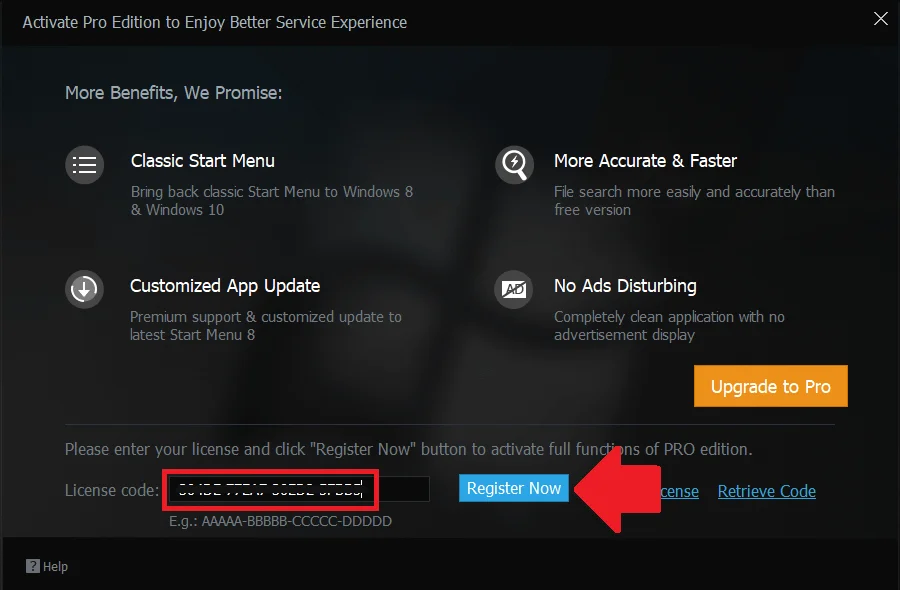The width and height of the screenshot is (900, 590).
Task: Click the "No Ads Disturbing" heading
Action: (x=625, y=286)
